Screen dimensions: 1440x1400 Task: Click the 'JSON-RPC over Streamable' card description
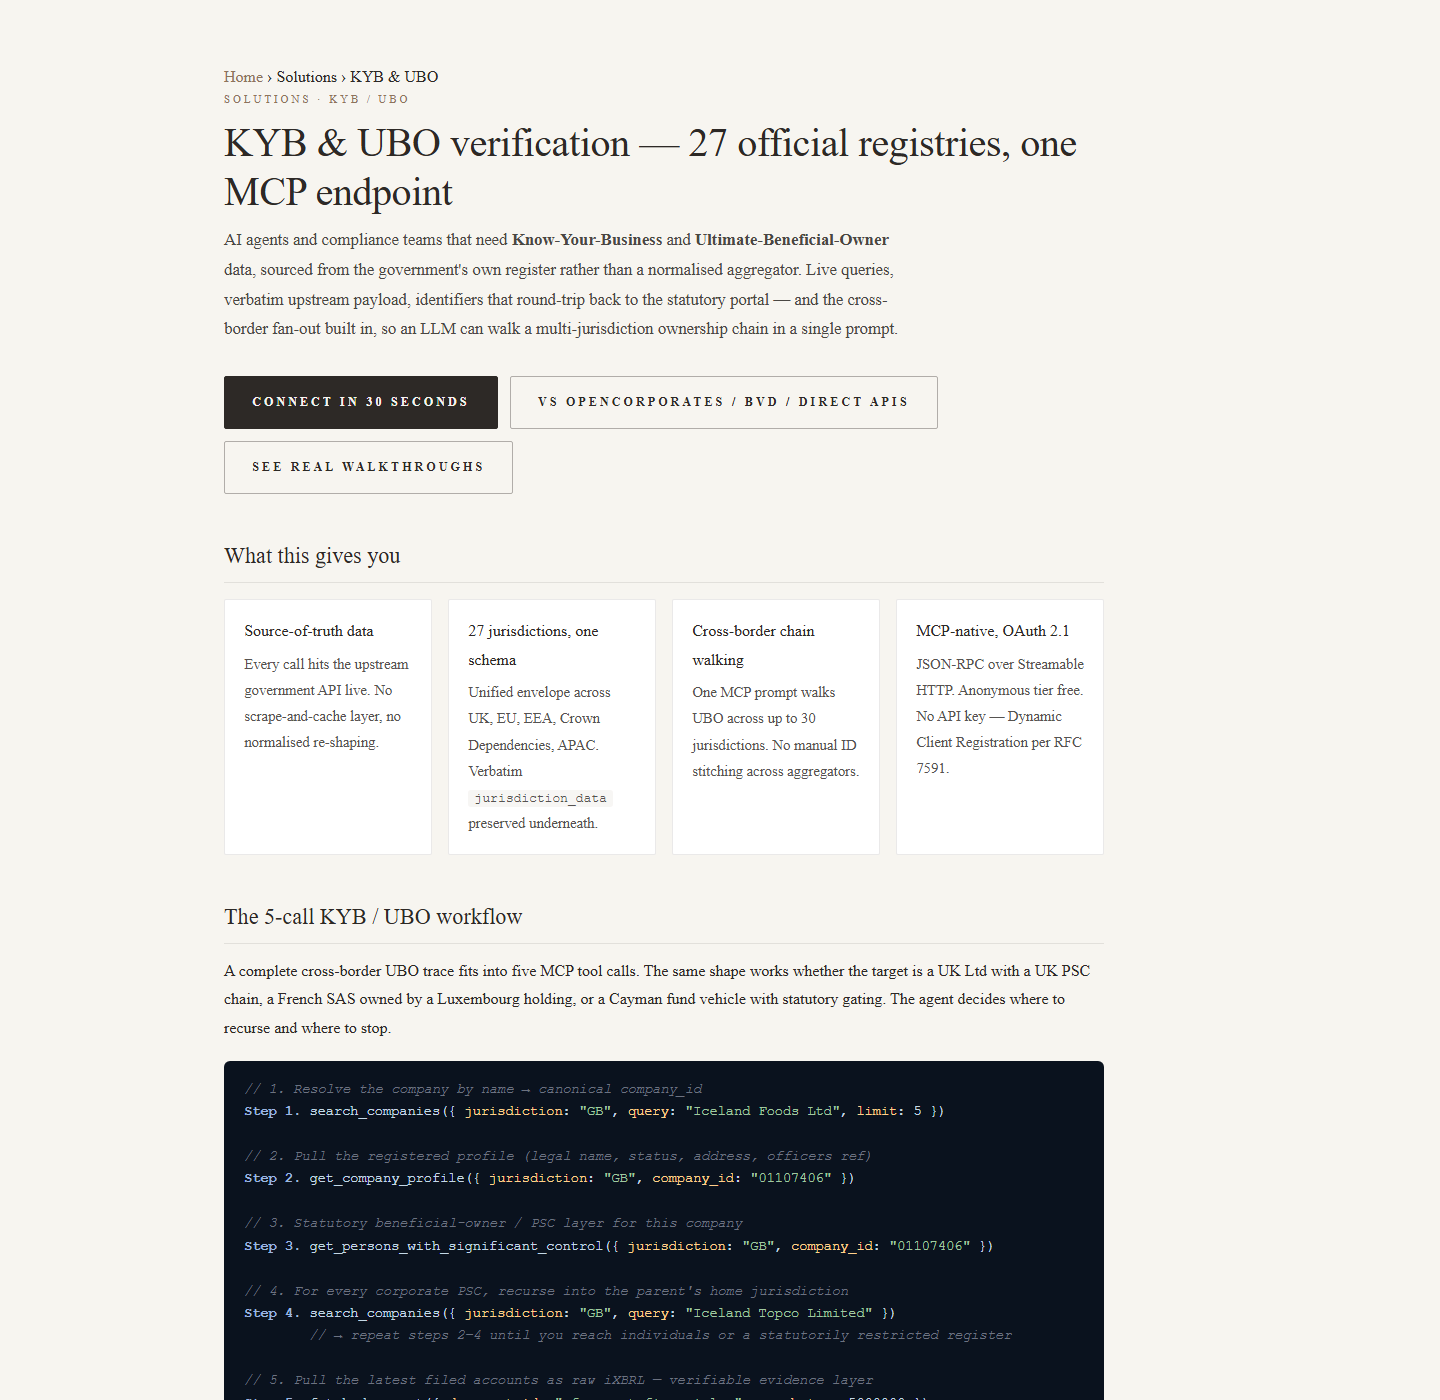[1000, 716]
